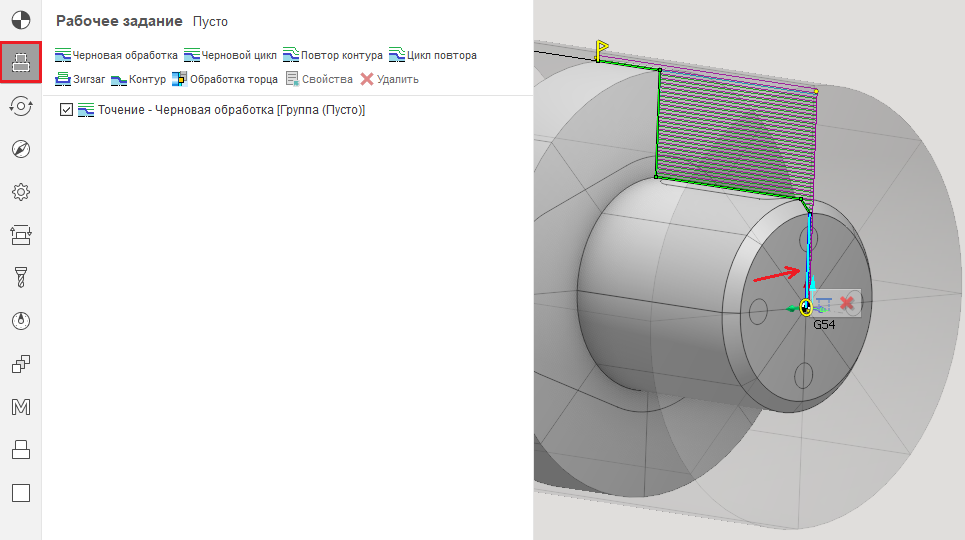Choose Повтор контура in the toolbar

click(x=333, y=55)
